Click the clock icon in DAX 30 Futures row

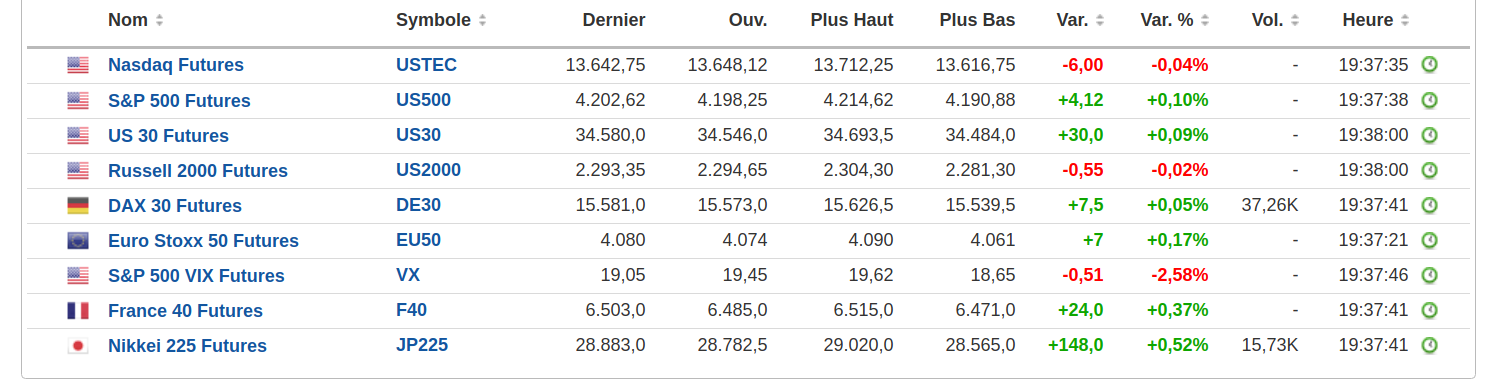tap(1430, 205)
